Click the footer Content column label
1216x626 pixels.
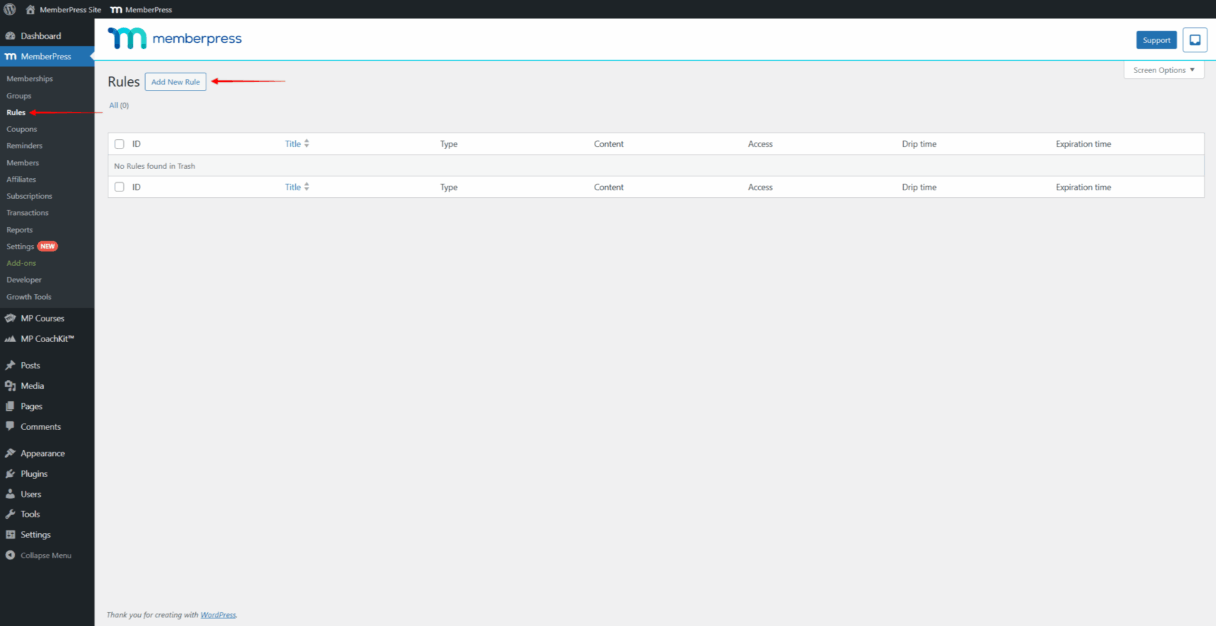click(x=609, y=187)
